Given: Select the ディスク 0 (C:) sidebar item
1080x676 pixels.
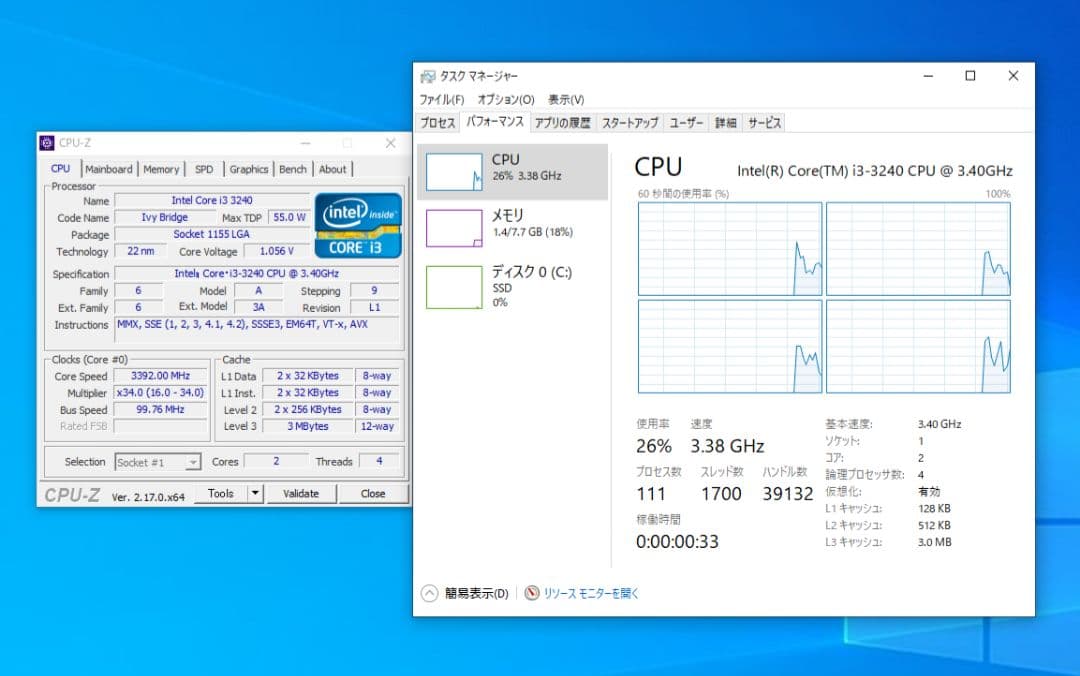Looking at the screenshot, I should (x=512, y=287).
